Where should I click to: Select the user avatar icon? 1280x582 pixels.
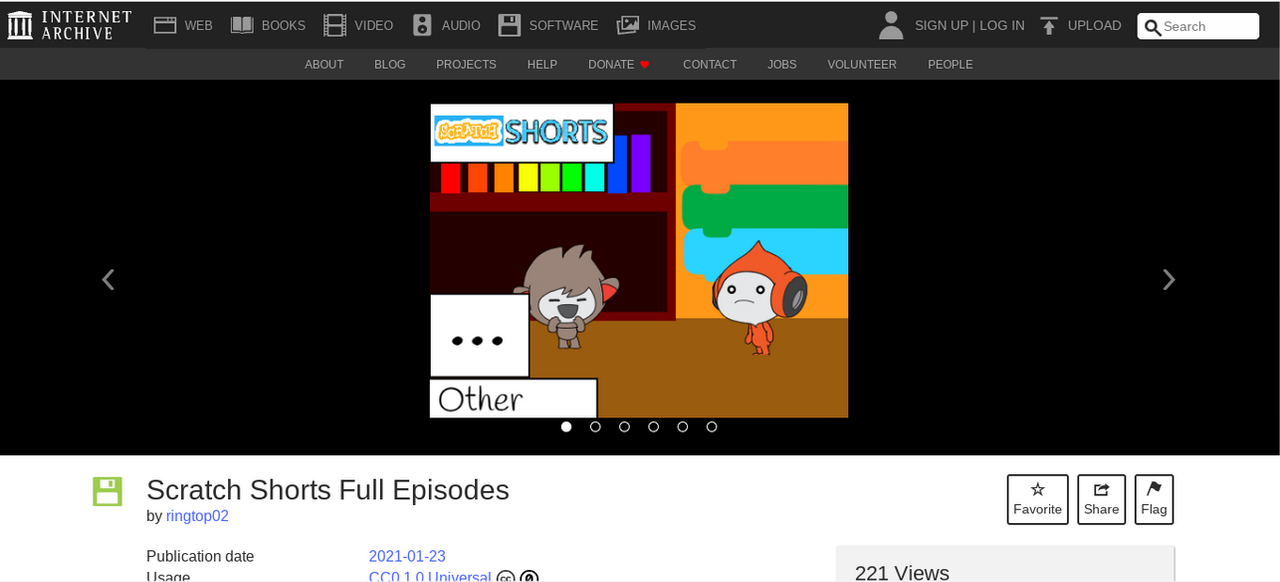pyautogui.click(x=891, y=25)
